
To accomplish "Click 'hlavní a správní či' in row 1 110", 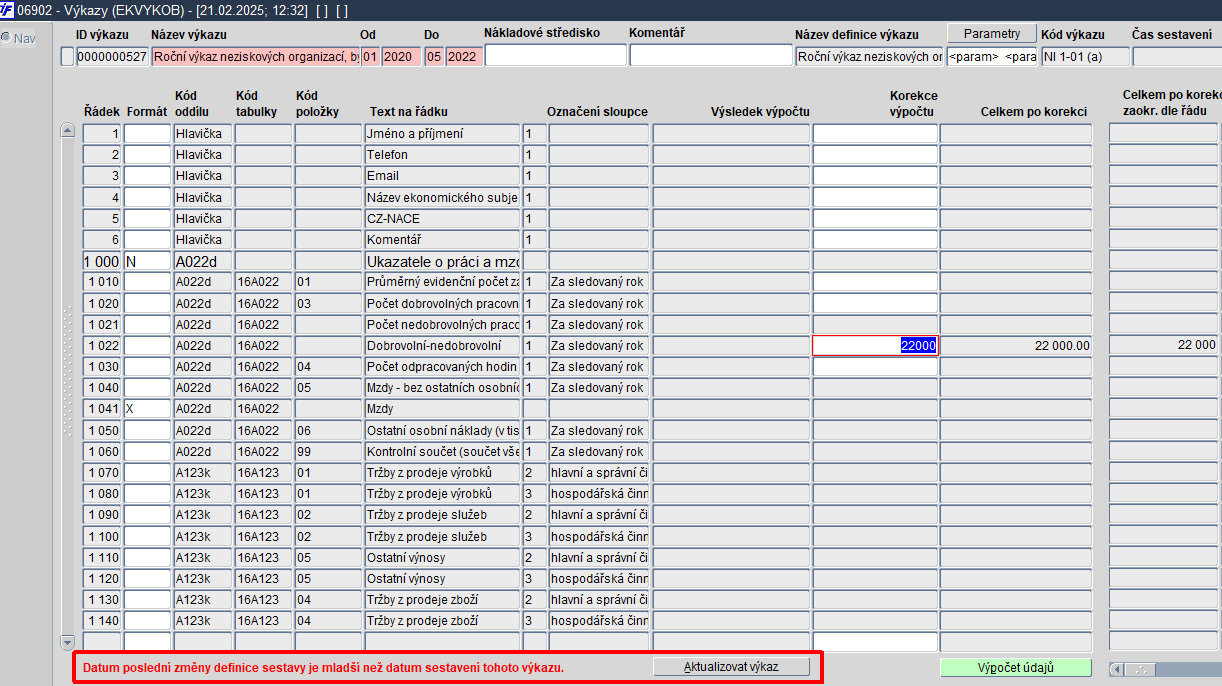I will [598, 557].
